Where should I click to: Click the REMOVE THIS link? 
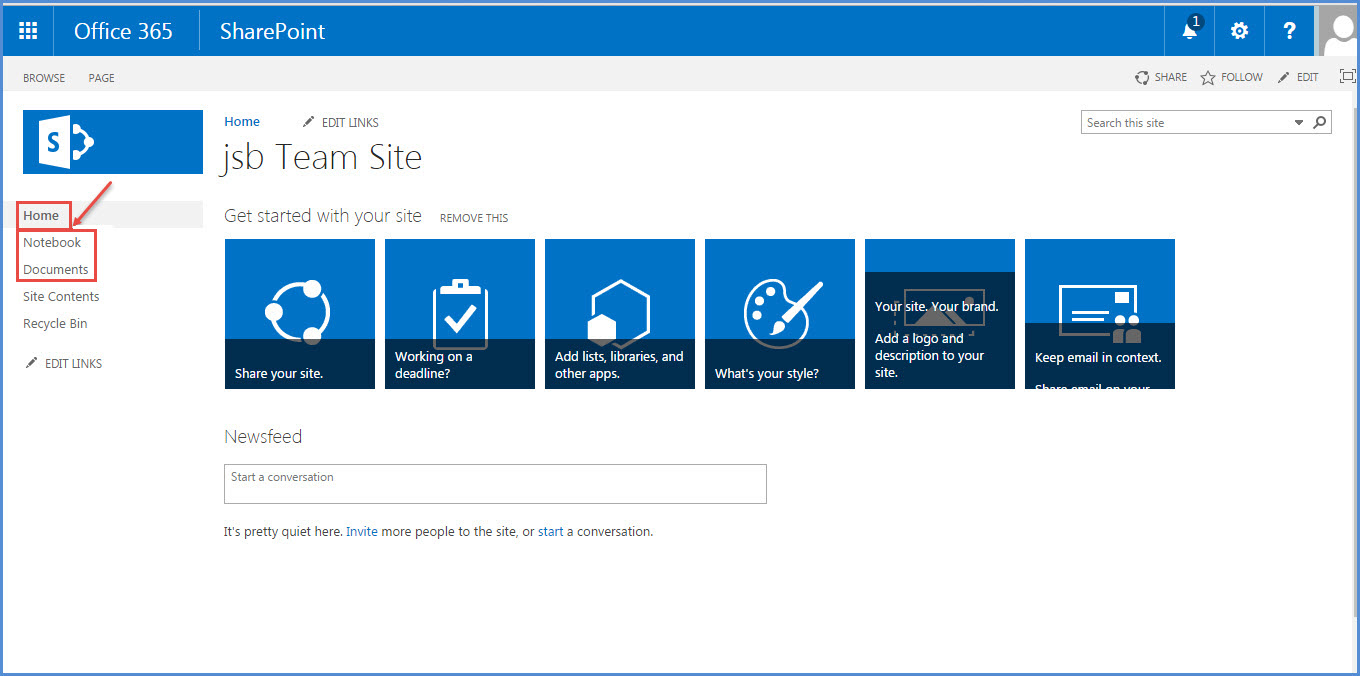(x=473, y=217)
